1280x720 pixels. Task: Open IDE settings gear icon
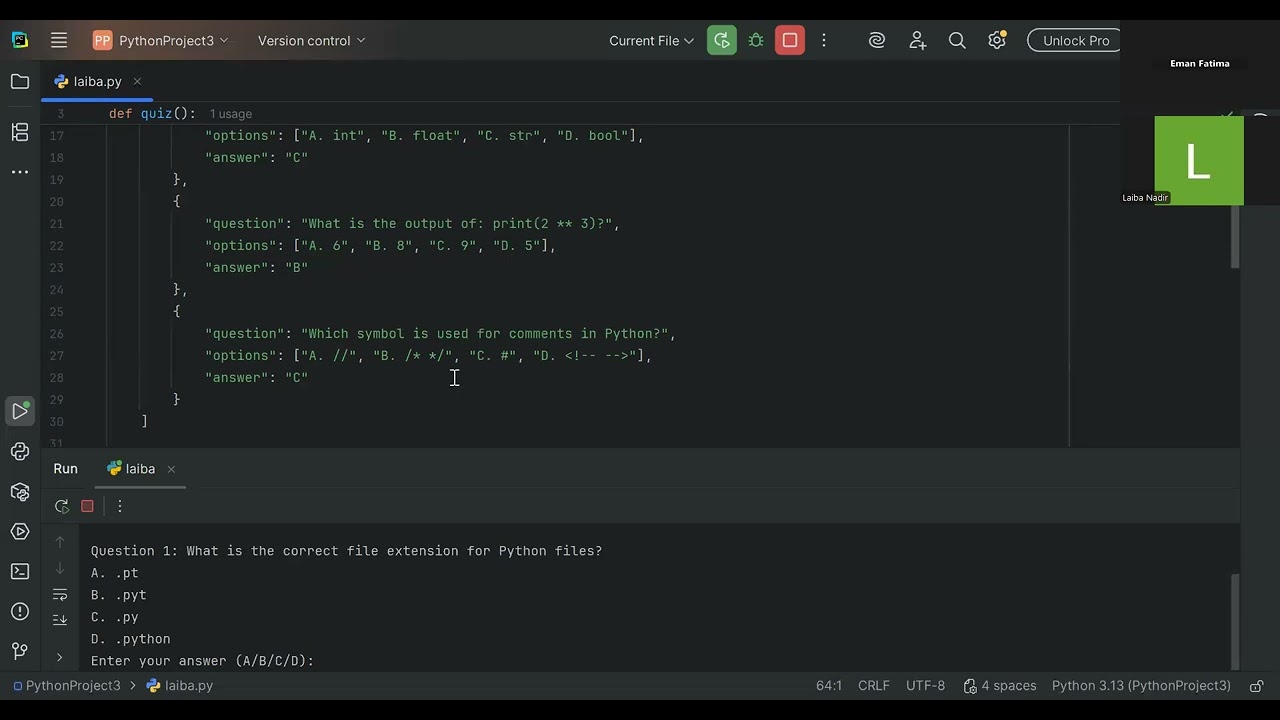click(x=997, y=41)
